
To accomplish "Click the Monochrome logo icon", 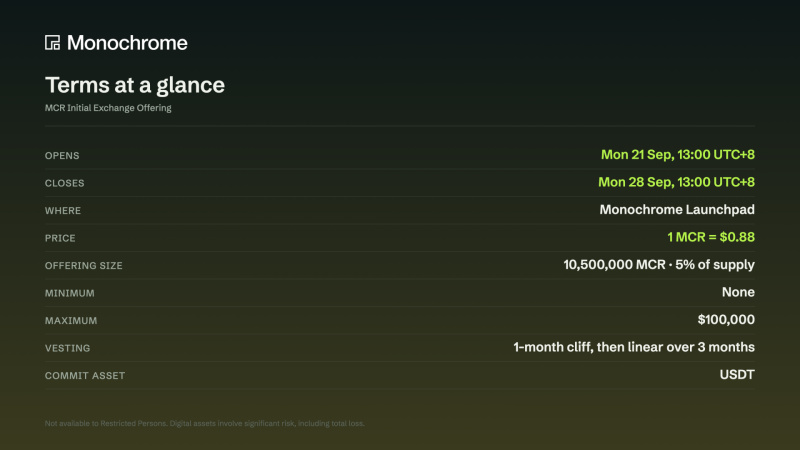I will 53,43.
